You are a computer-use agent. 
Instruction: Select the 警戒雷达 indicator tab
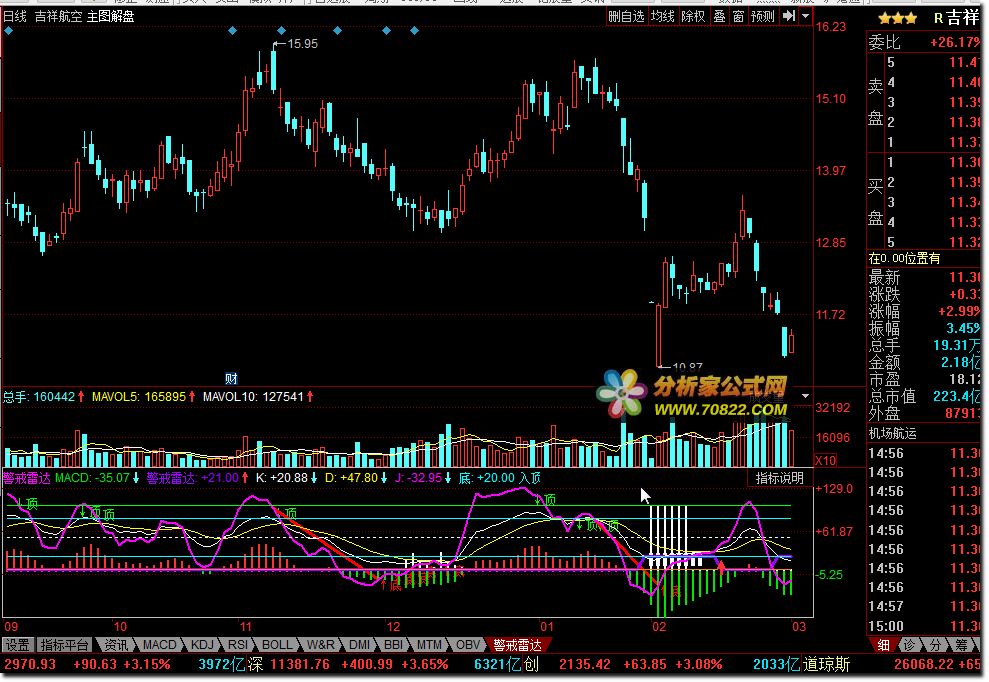coord(517,645)
